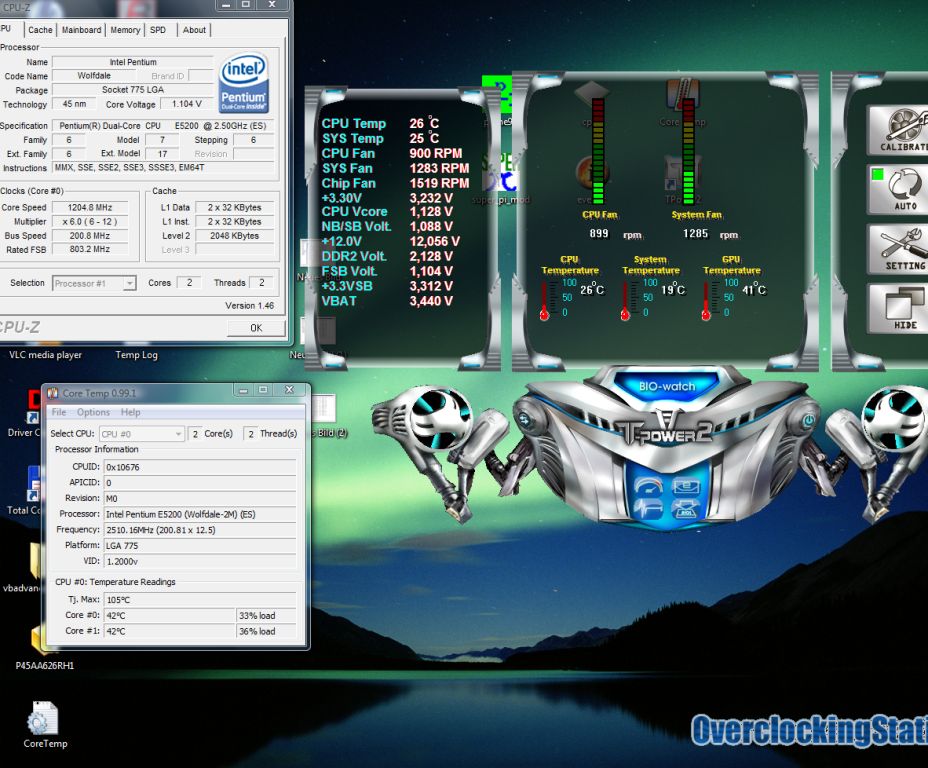Click the CPU Fan speed level bar

coord(598,151)
